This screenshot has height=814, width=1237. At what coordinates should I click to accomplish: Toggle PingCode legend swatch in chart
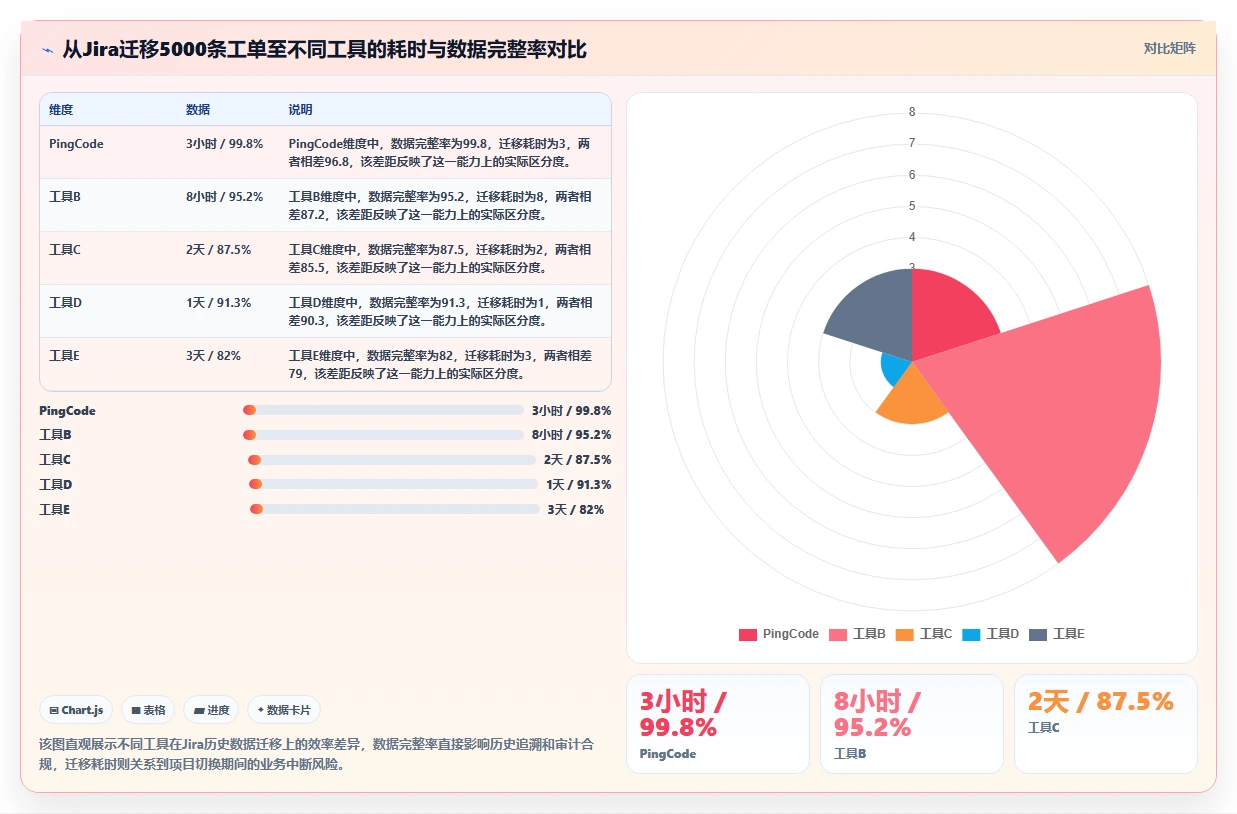coord(748,634)
